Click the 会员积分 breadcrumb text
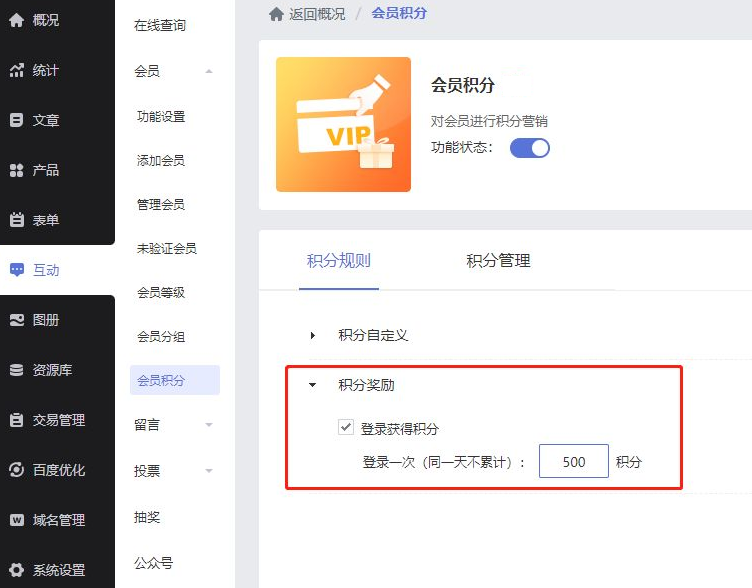The height and width of the screenshot is (588, 752). 399,13
